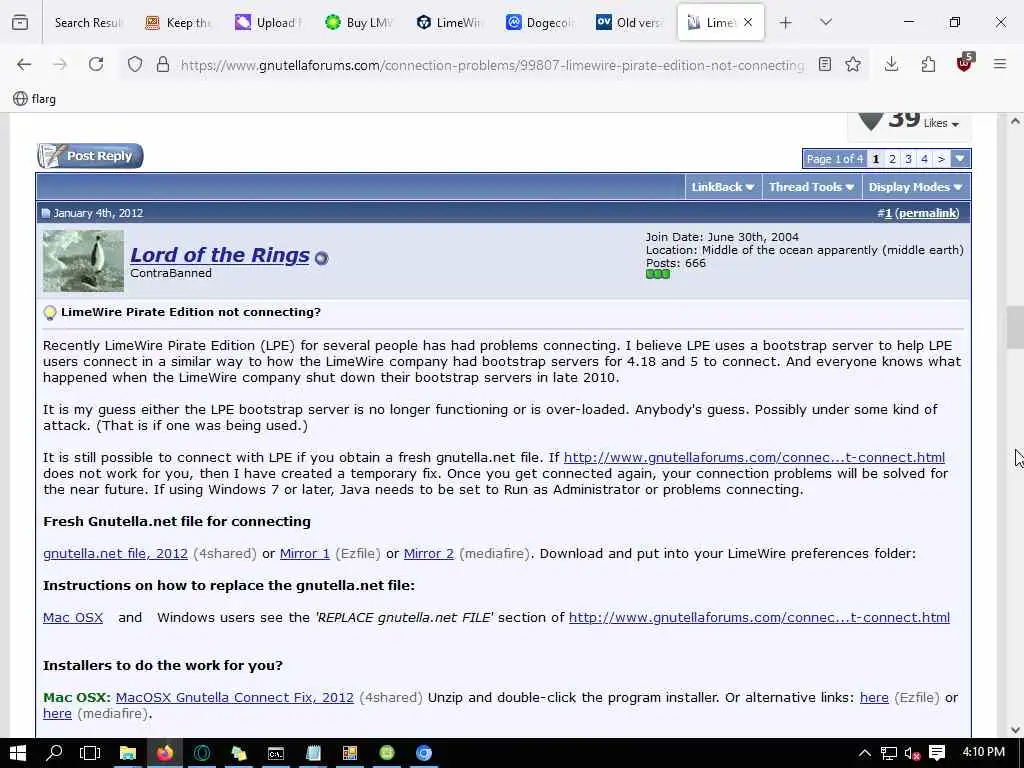The width and height of the screenshot is (1024, 768).
Task: Switch to Upload tab
Action: [x=268, y=23]
